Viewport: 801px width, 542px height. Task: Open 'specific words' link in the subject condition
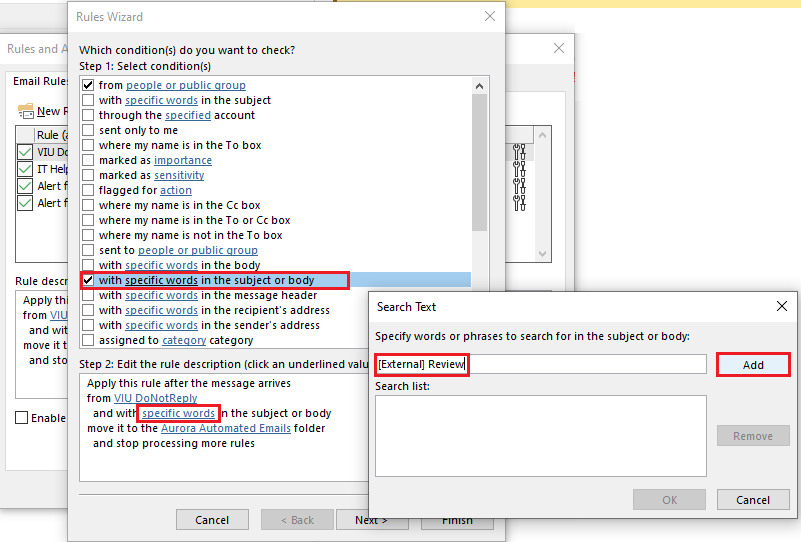click(161, 100)
